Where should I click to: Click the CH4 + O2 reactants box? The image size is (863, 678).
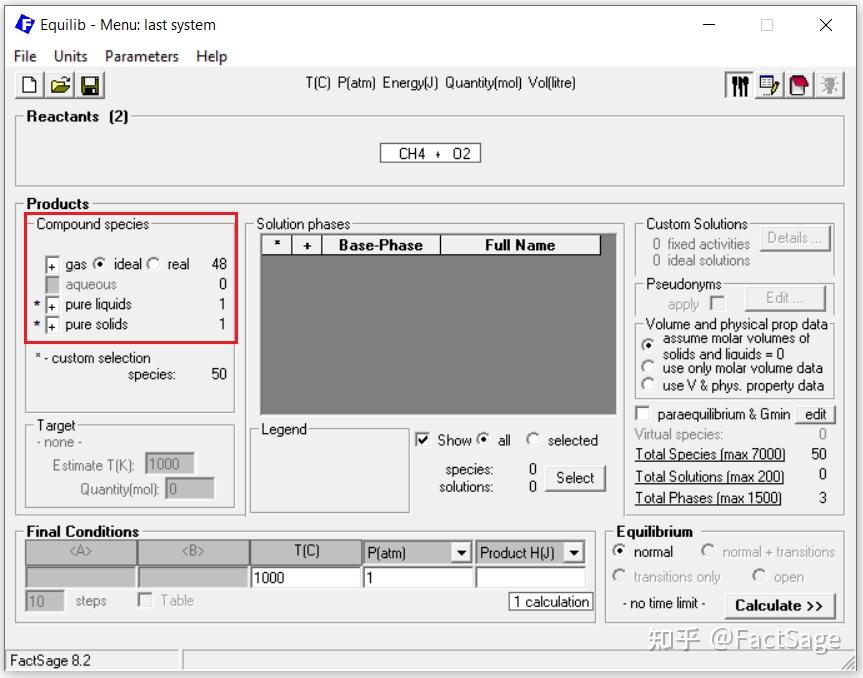[x=430, y=153]
